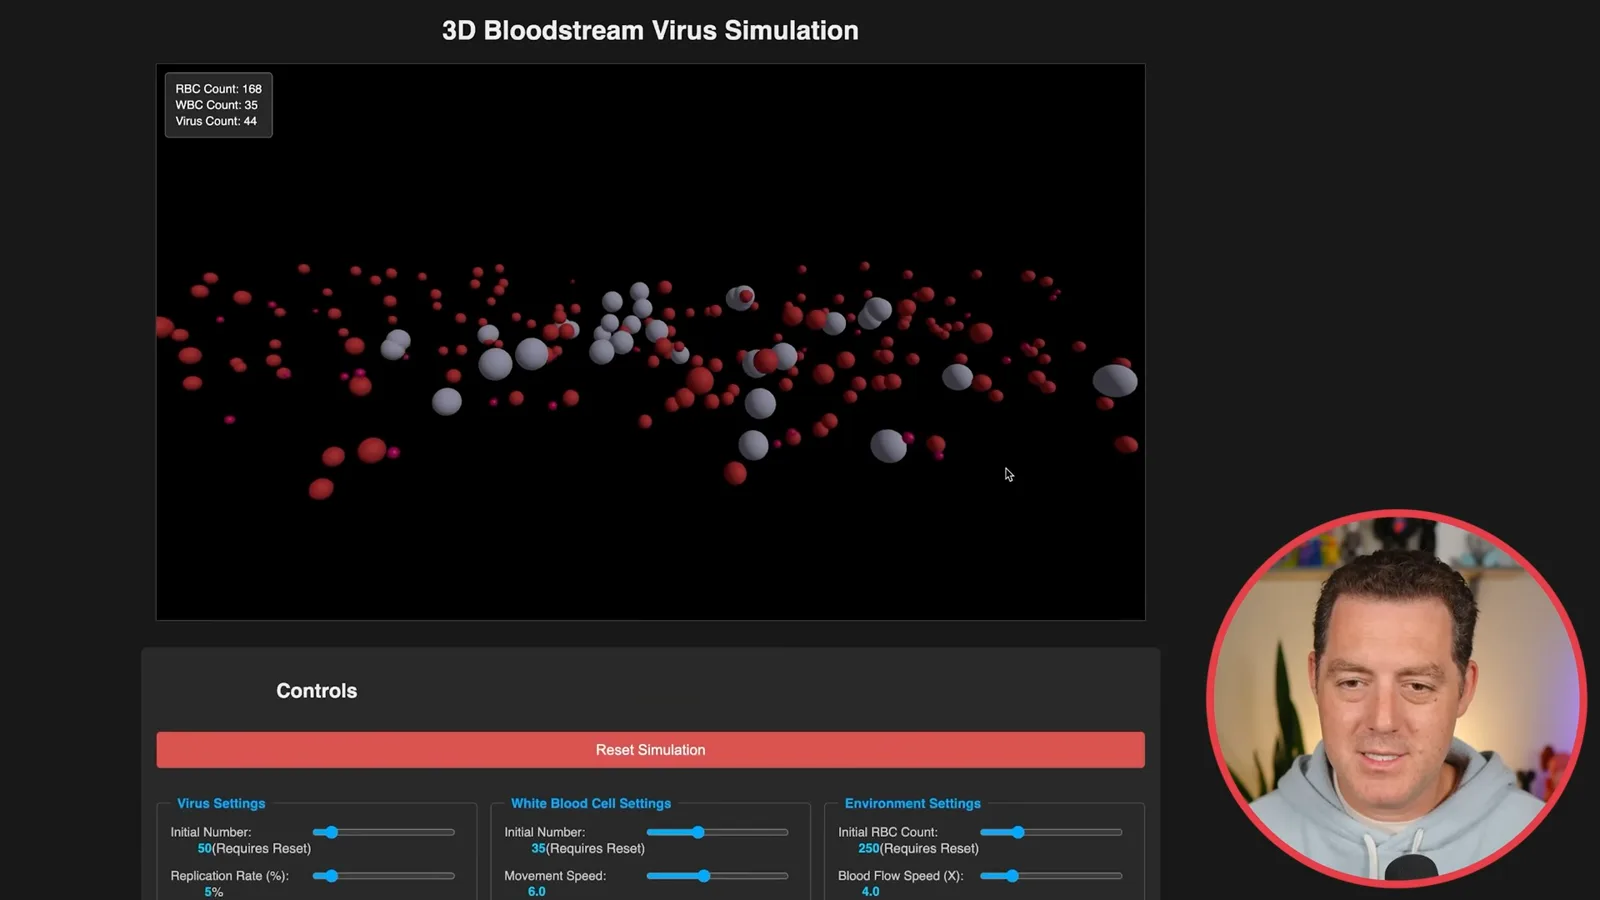This screenshot has height=900, width=1600.
Task: Click the Initial RBC Count label
Action: click(888, 832)
